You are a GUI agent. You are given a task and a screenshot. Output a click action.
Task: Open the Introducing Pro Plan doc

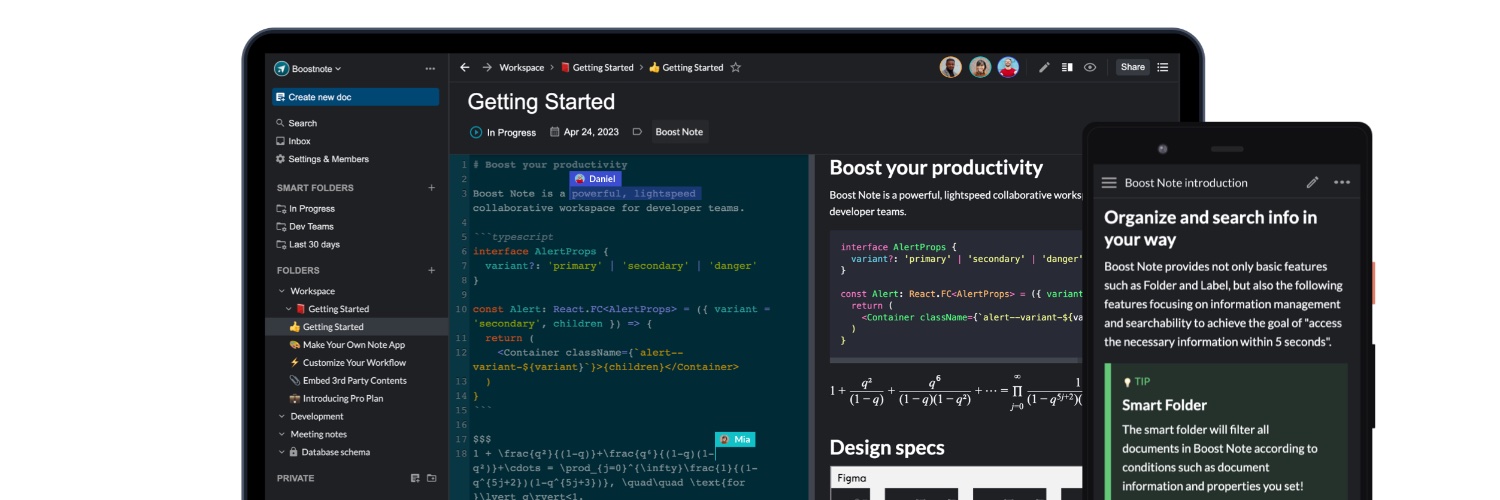pos(336,399)
